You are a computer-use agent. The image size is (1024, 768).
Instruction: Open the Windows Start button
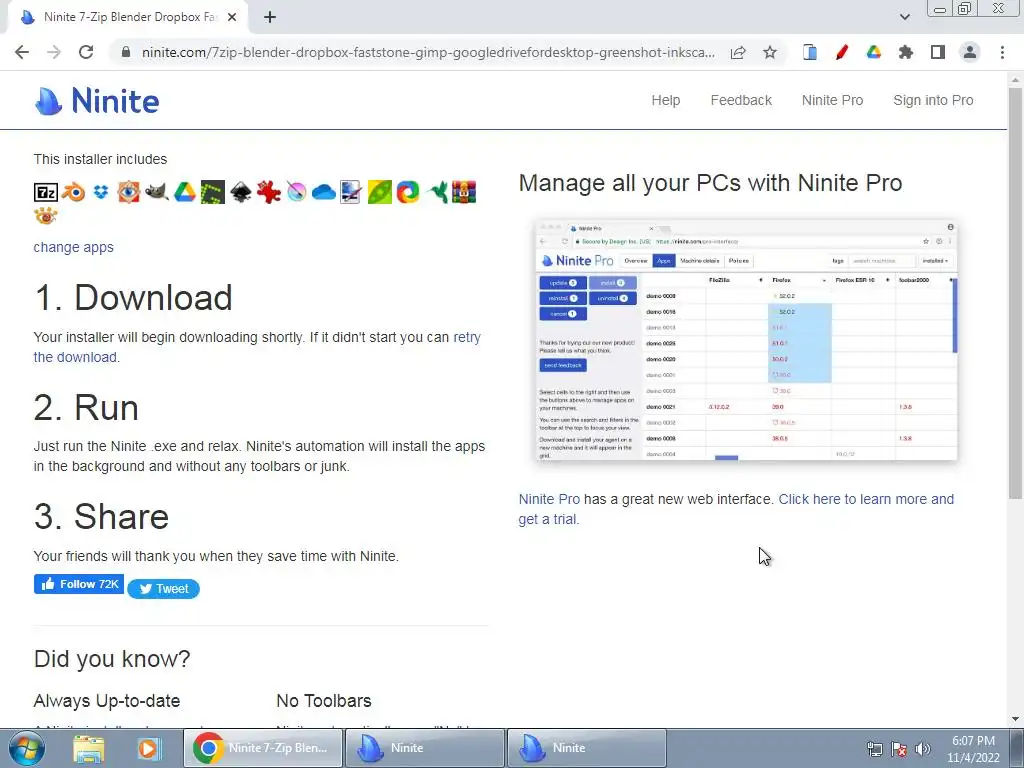coord(26,748)
